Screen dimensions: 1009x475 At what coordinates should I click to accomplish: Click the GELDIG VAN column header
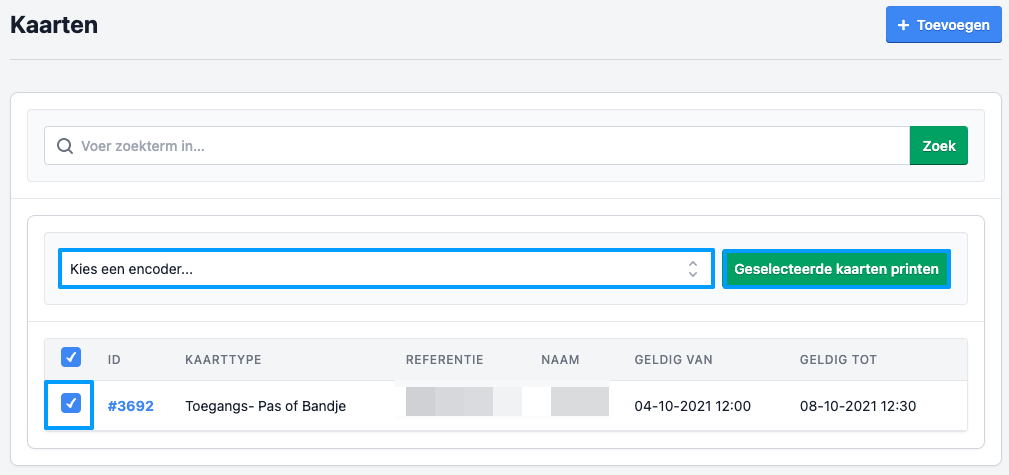coord(674,360)
